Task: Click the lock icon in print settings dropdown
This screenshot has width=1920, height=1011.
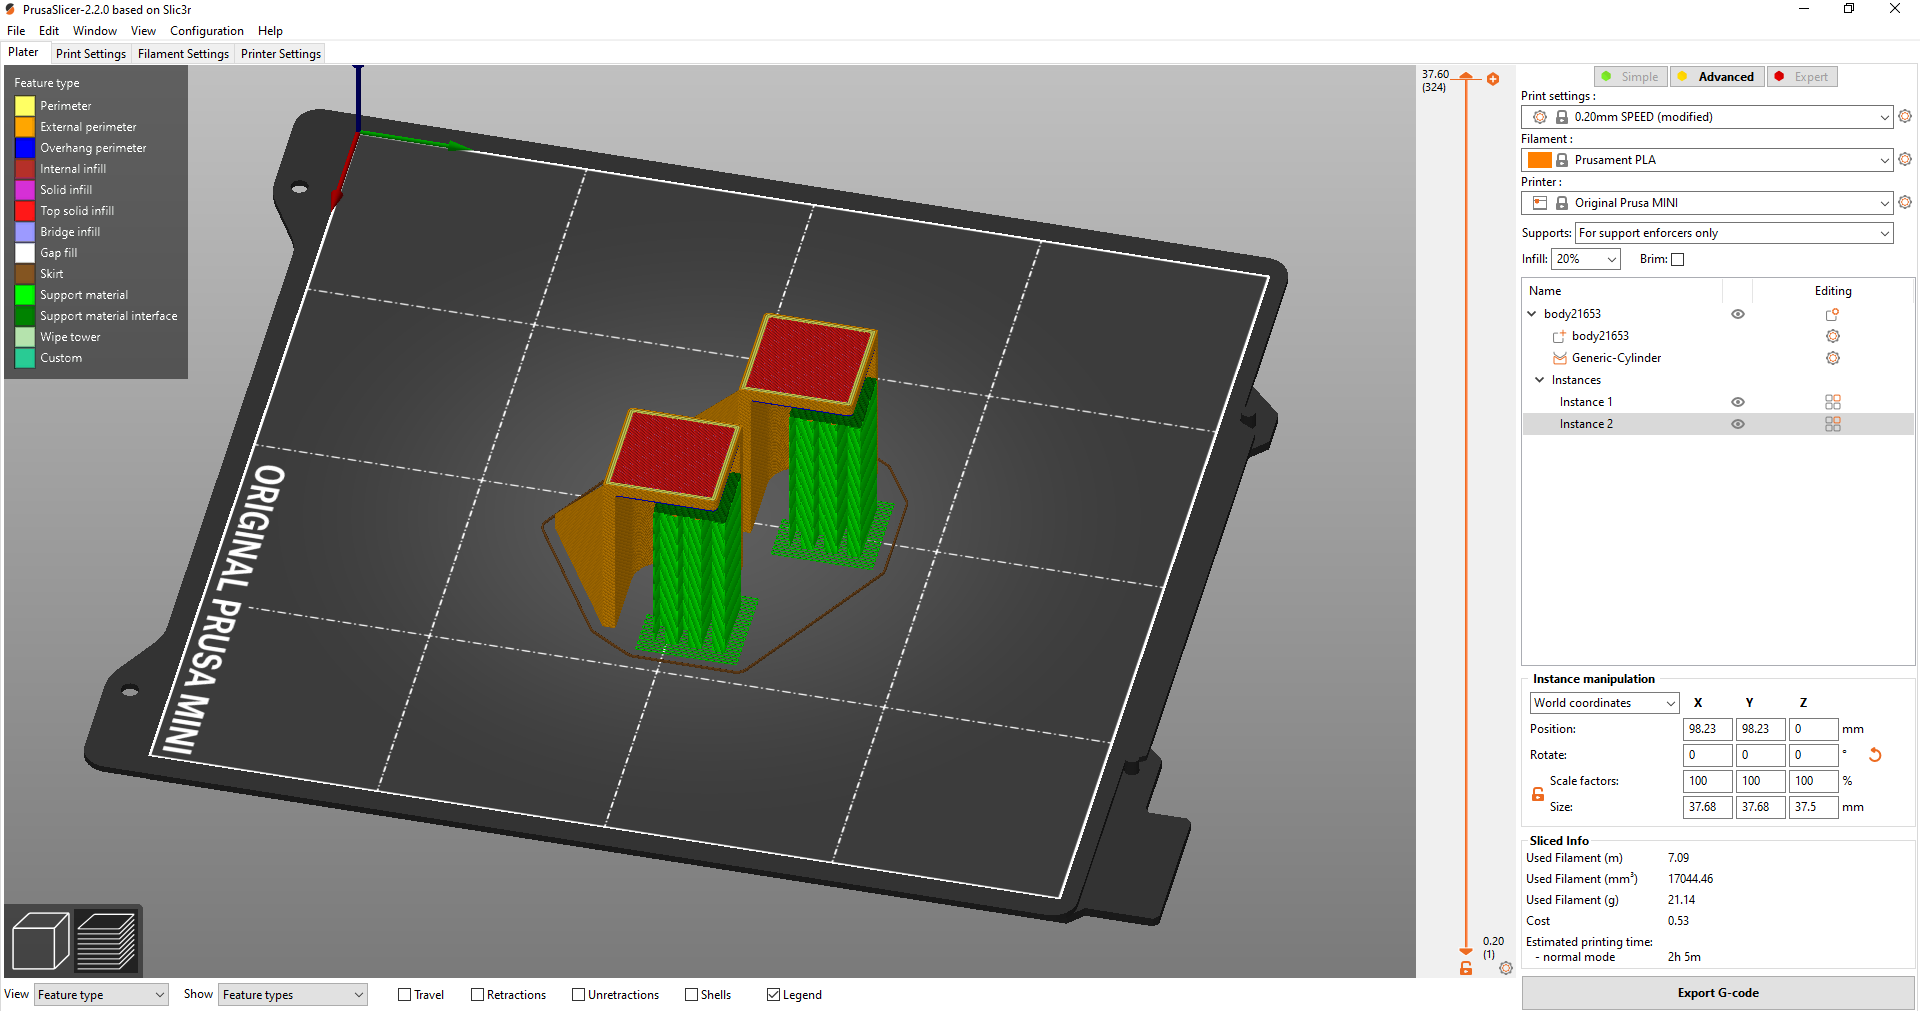Action: [x=1561, y=117]
